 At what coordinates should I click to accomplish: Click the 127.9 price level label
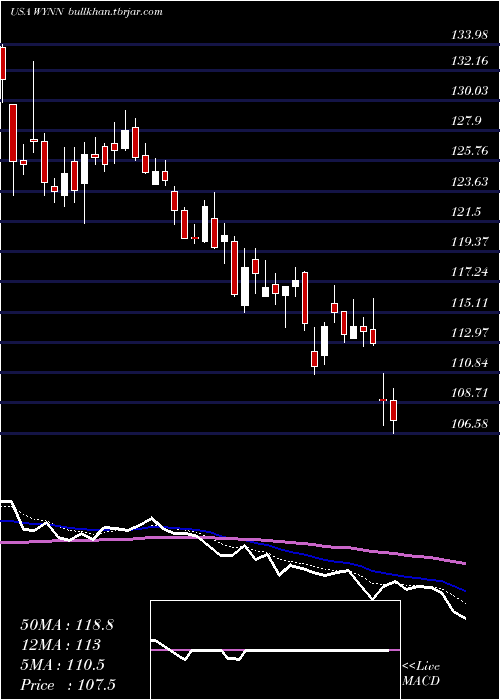466,121
